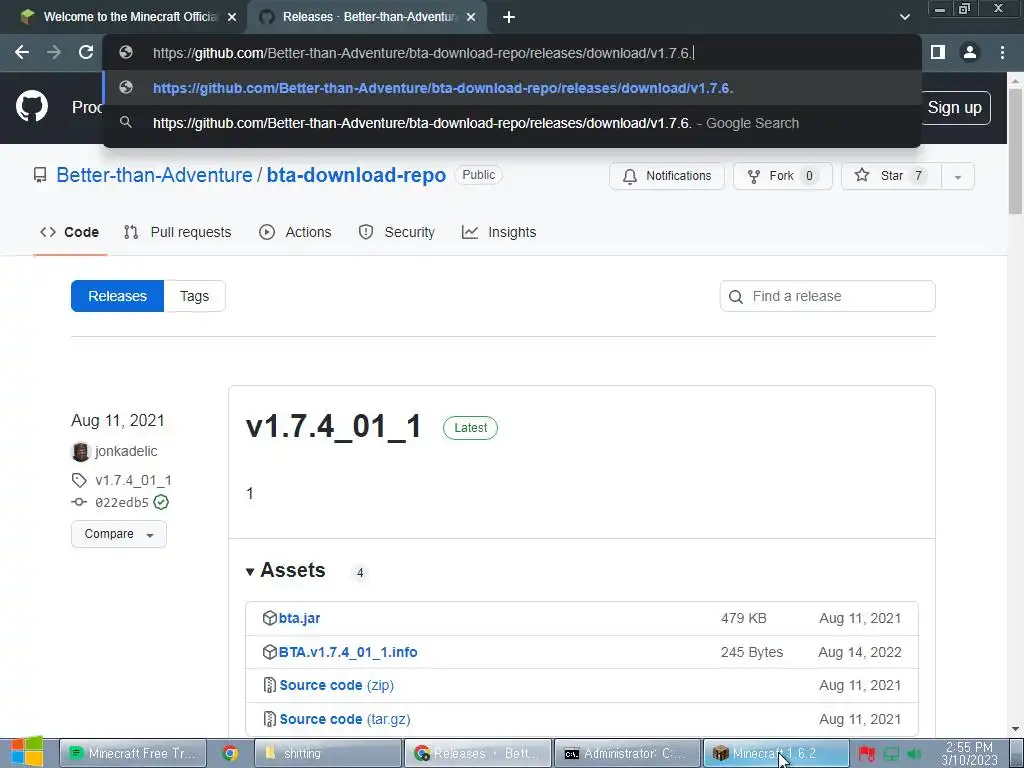Image resolution: width=1024 pixels, height=768 pixels.
Task: Switch to the Tags view
Action: [195, 296]
